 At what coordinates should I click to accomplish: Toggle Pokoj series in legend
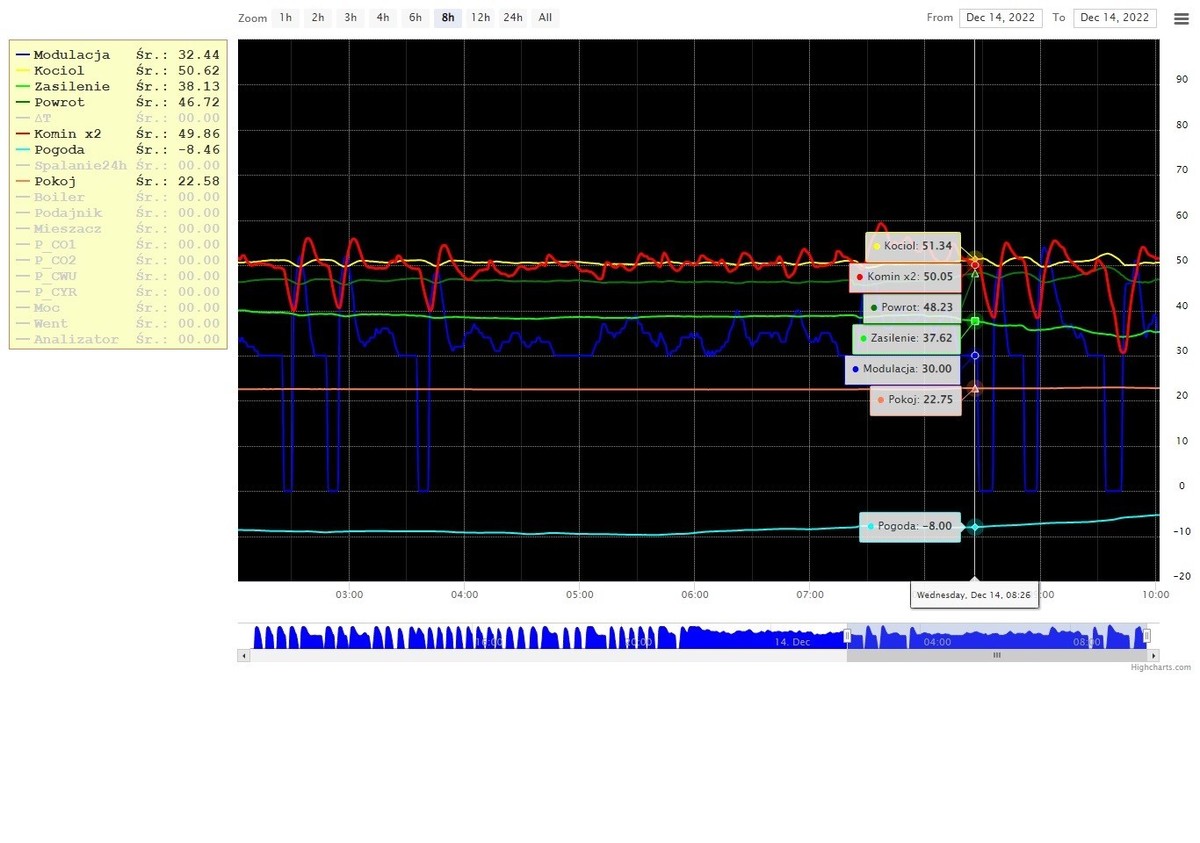point(55,182)
